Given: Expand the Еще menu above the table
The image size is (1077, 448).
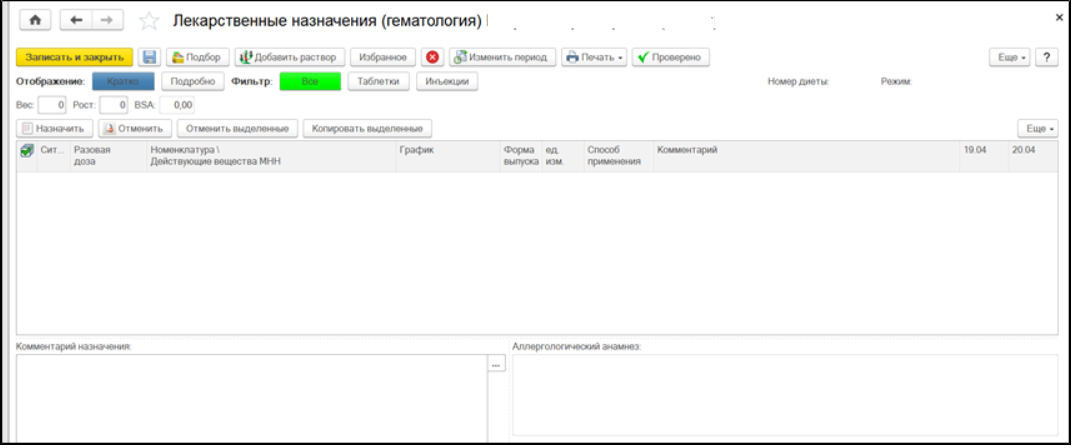Looking at the screenshot, I should click(x=1036, y=129).
